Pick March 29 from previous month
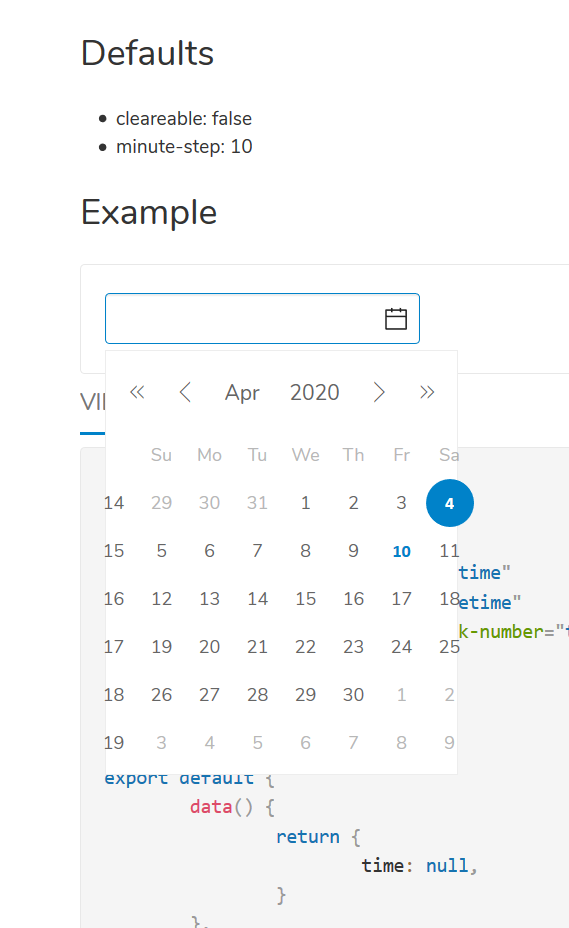Image resolution: width=569 pixels, height=928 pixels. point(162,503)
